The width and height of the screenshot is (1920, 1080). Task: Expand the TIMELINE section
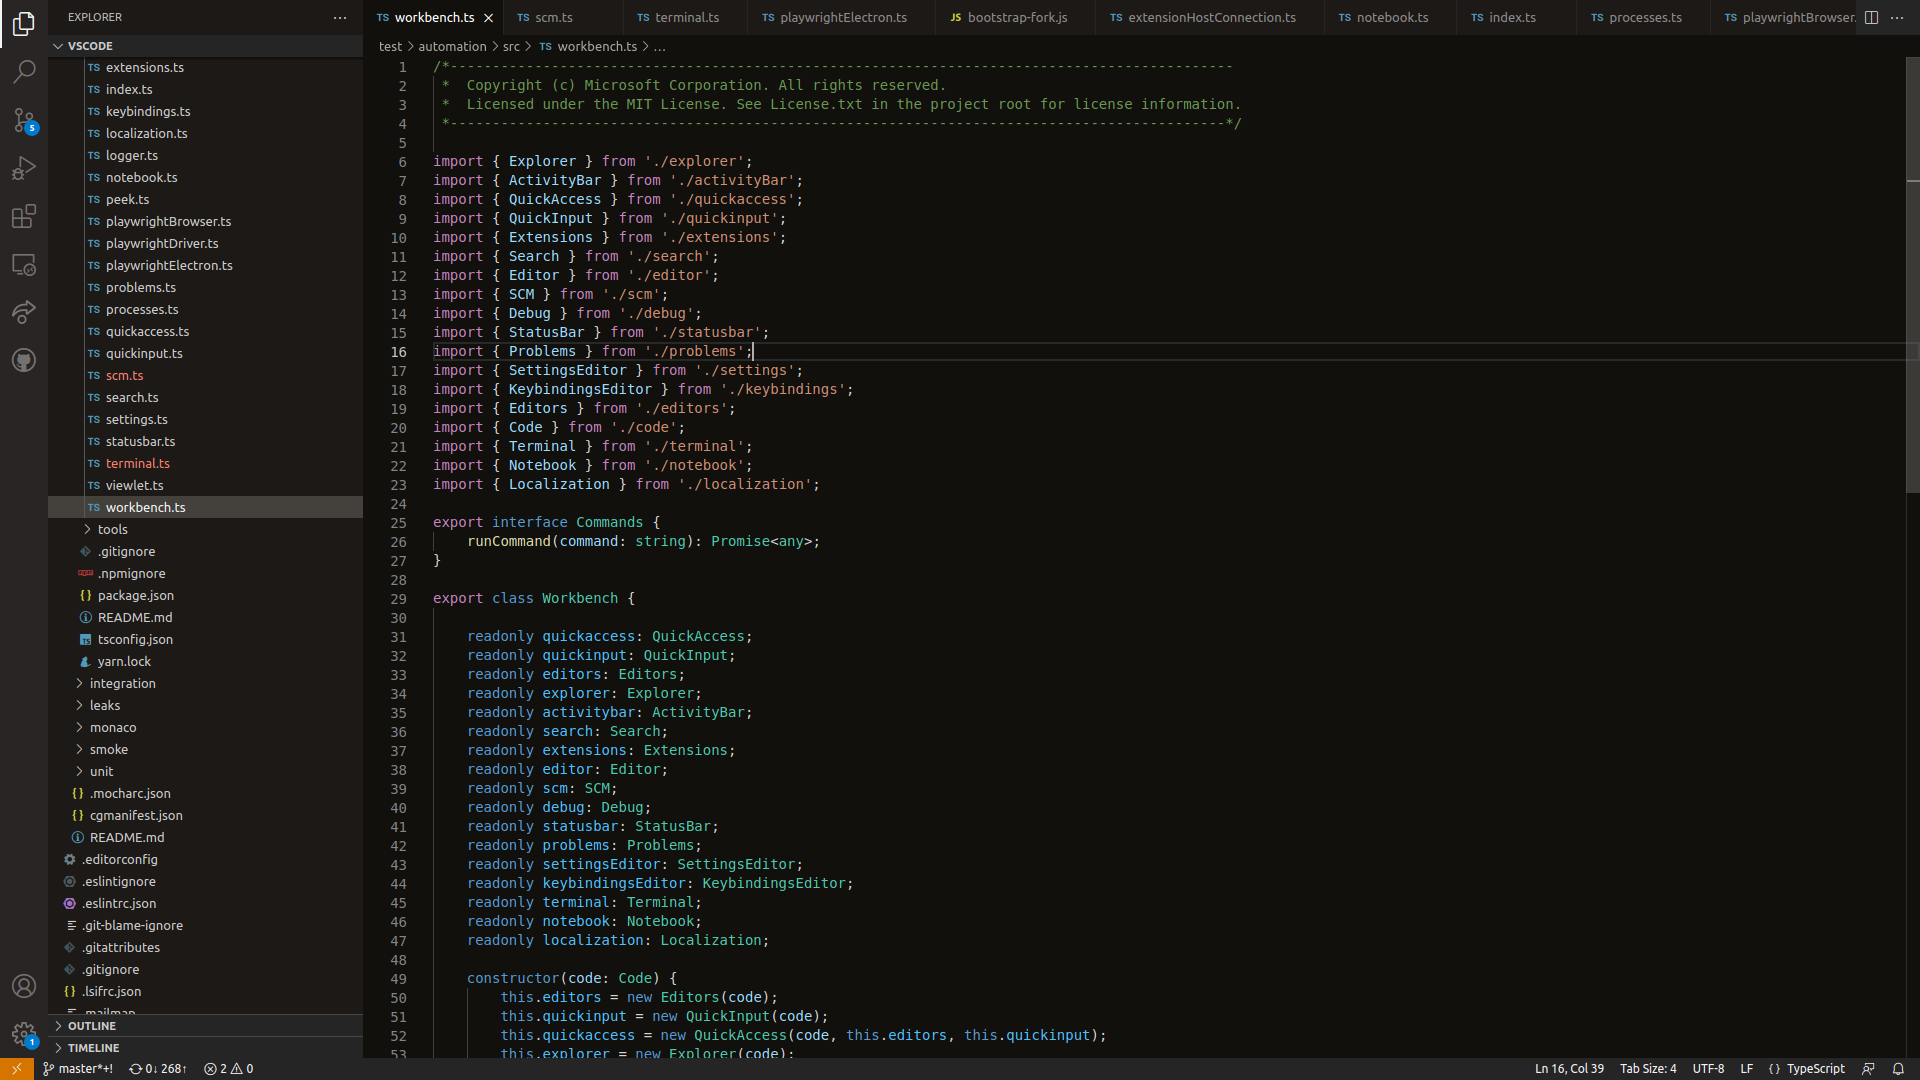(93, 1048)
